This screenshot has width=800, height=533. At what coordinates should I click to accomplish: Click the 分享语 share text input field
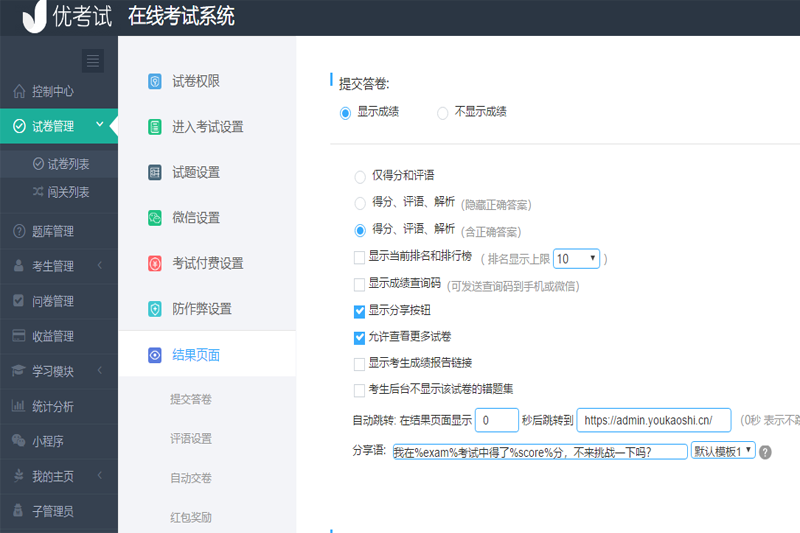coord(540,452)
